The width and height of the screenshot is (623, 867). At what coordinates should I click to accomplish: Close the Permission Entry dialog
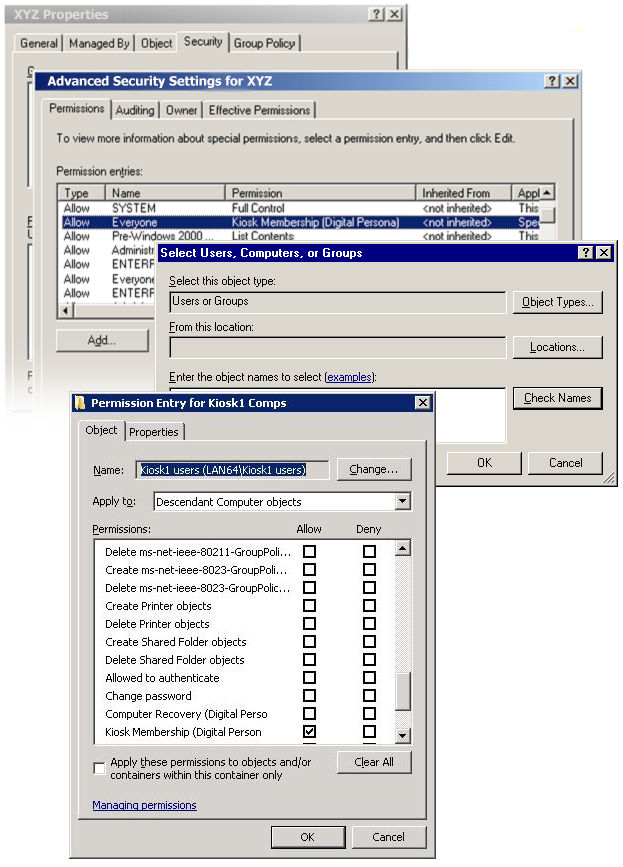[x=423, y=403]
